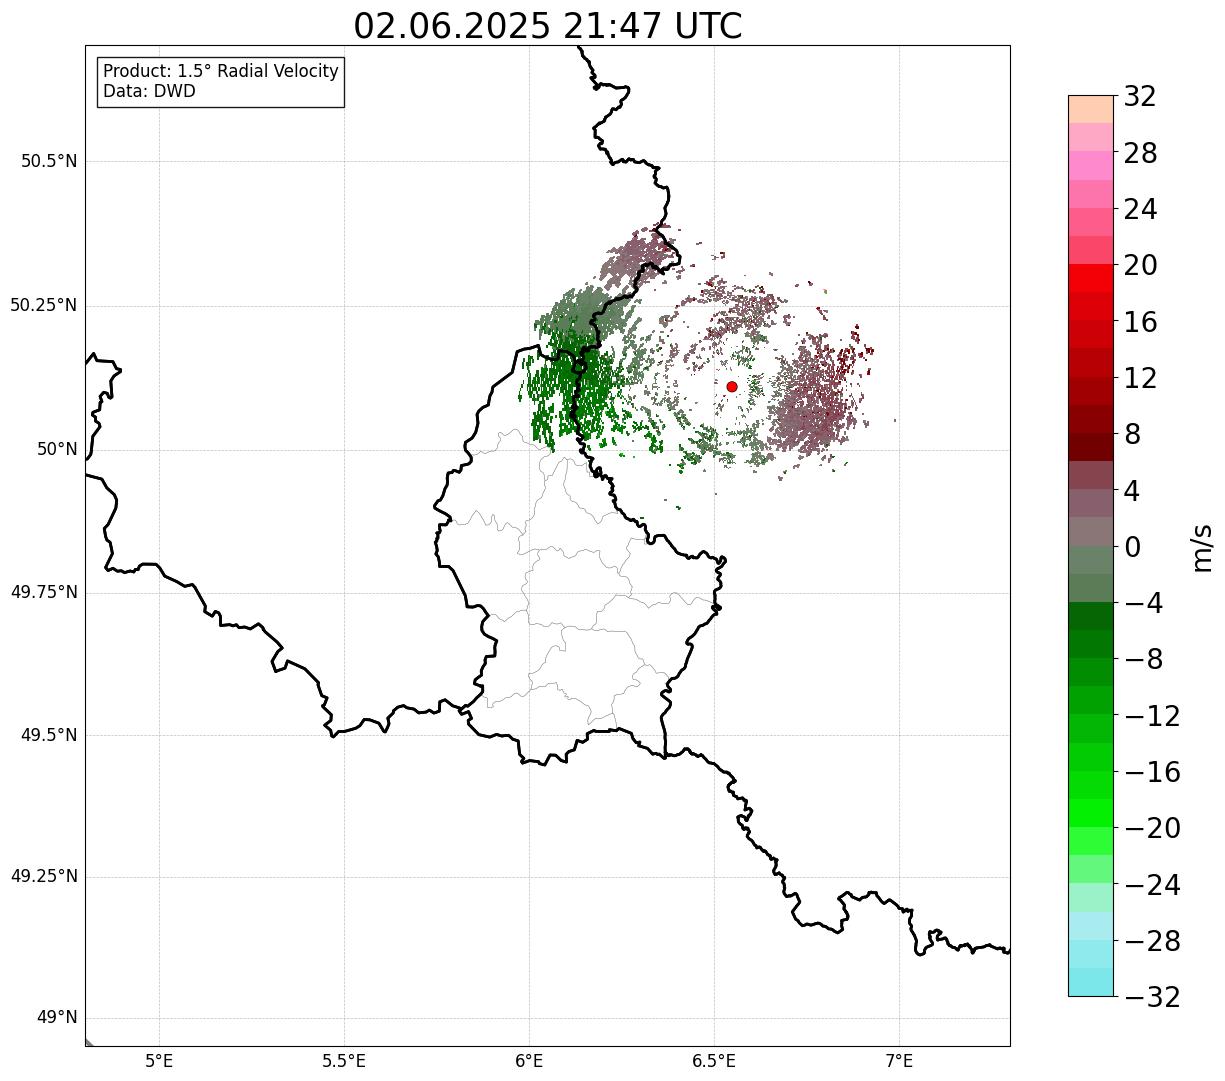
Task: Click the colorbar tick label −8
Action: [1144, 660]
